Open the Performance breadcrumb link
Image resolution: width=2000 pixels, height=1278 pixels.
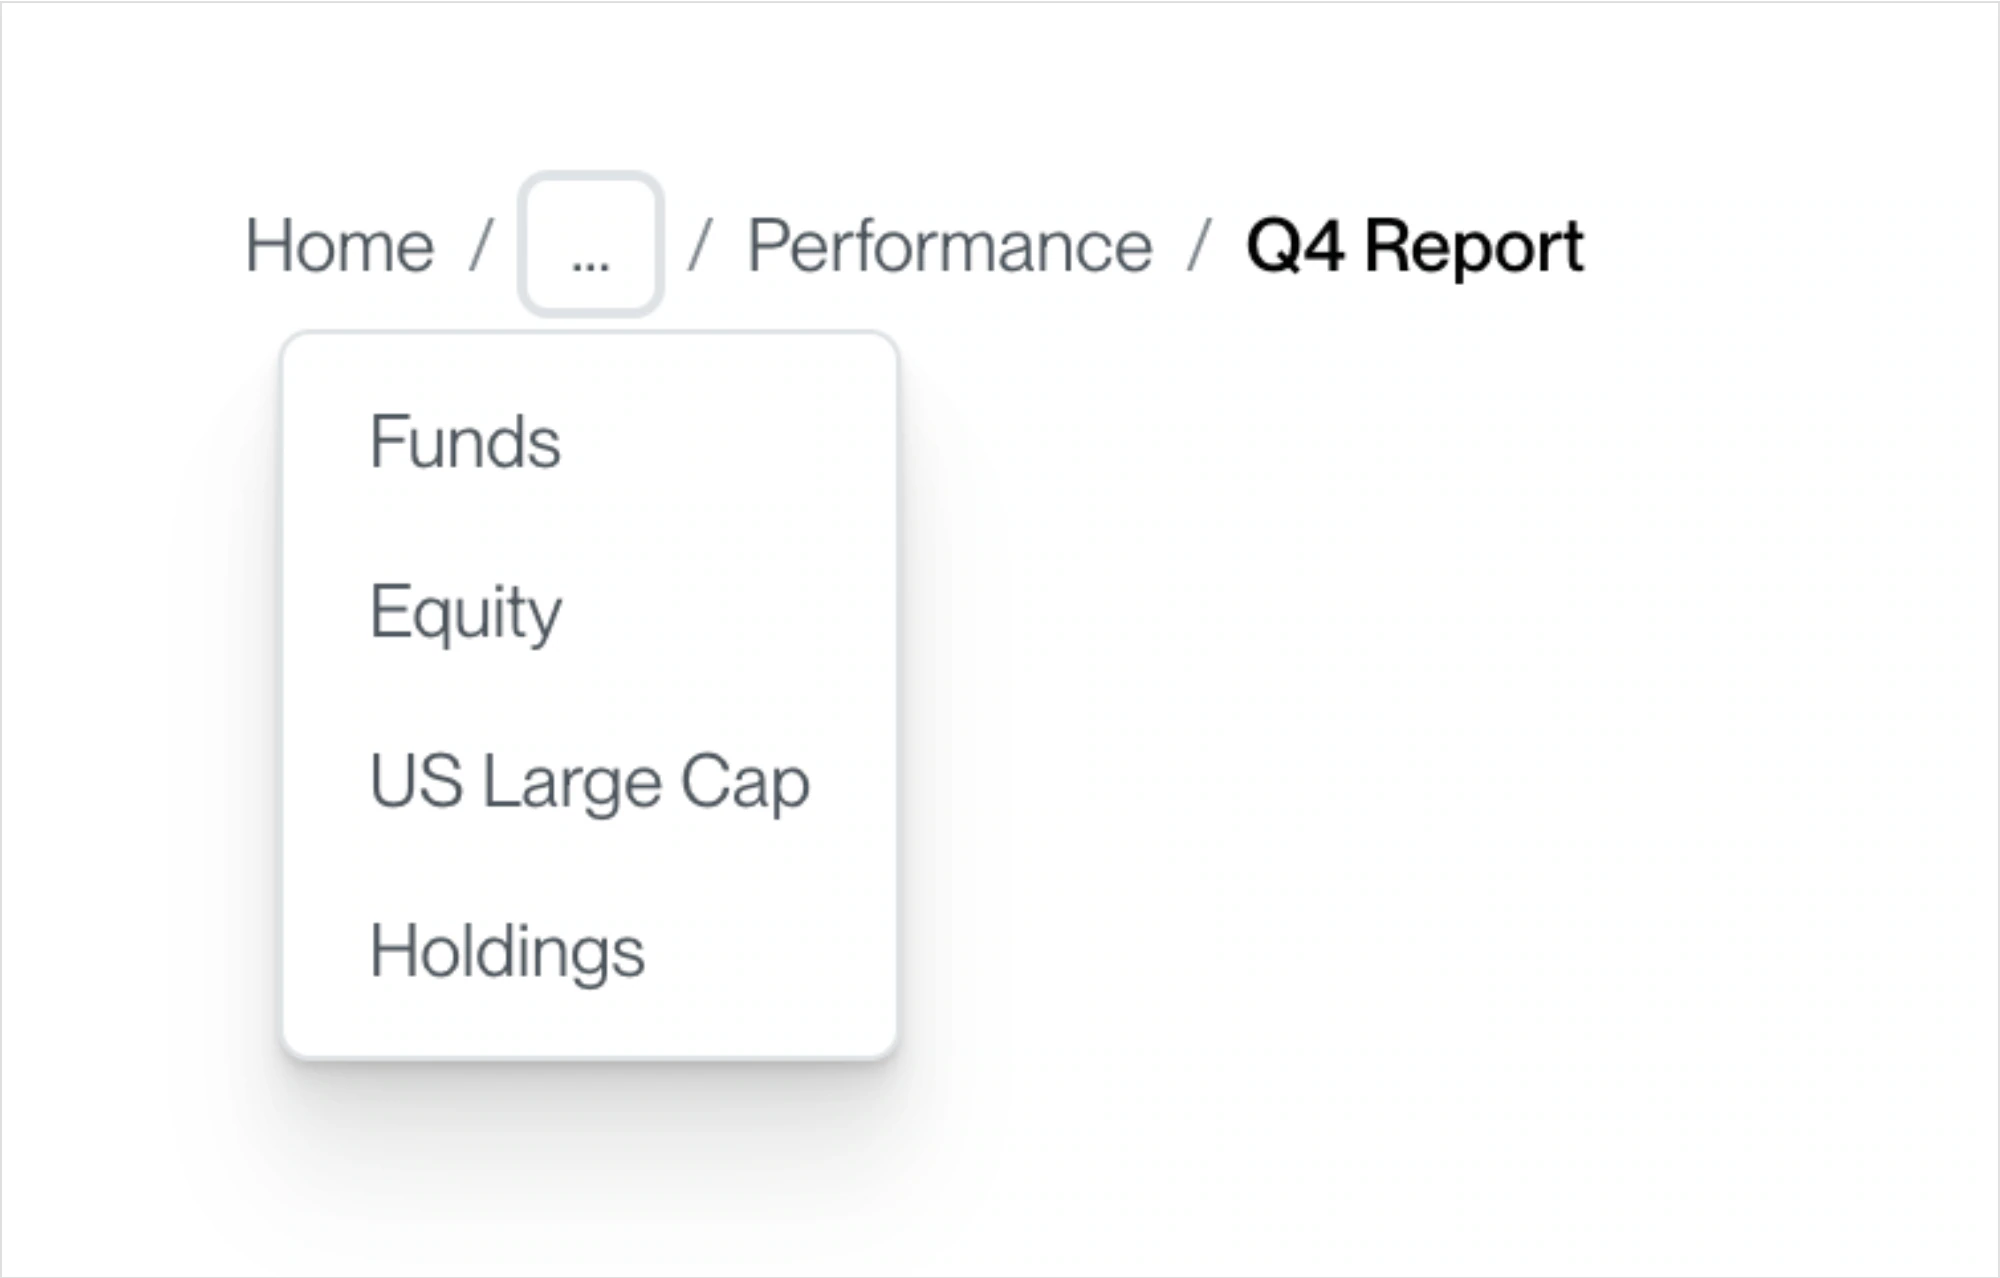(950, 246)
